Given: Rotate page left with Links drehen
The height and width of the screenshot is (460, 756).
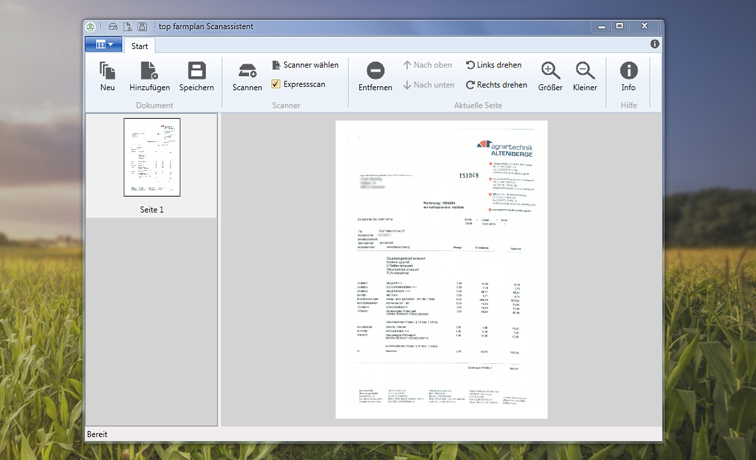Looking at the screenshot, I should 495,65.
